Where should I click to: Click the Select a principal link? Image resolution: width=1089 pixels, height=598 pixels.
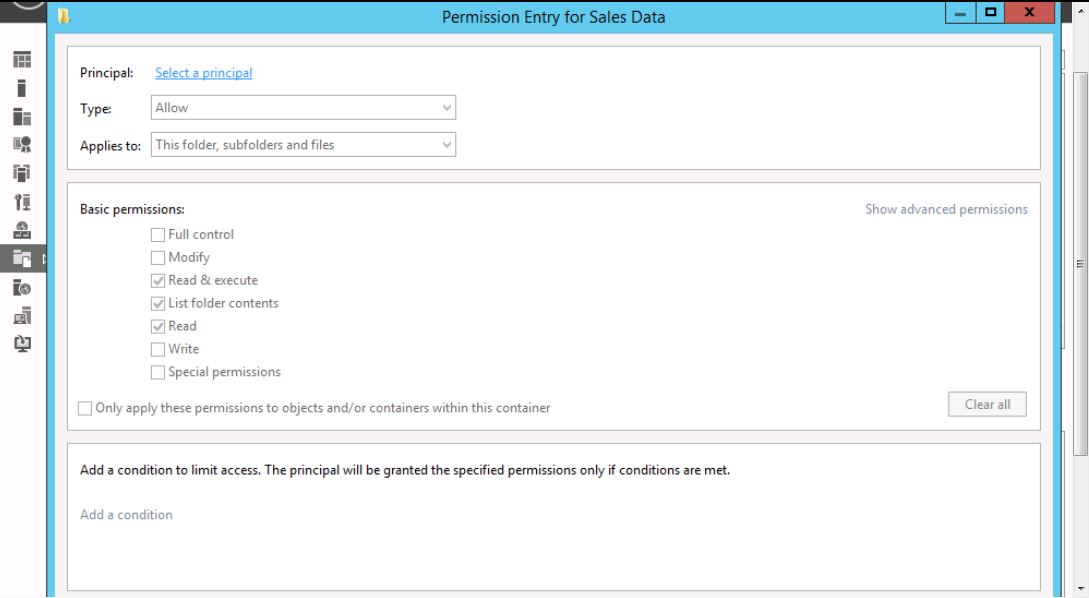click(203, 73)
